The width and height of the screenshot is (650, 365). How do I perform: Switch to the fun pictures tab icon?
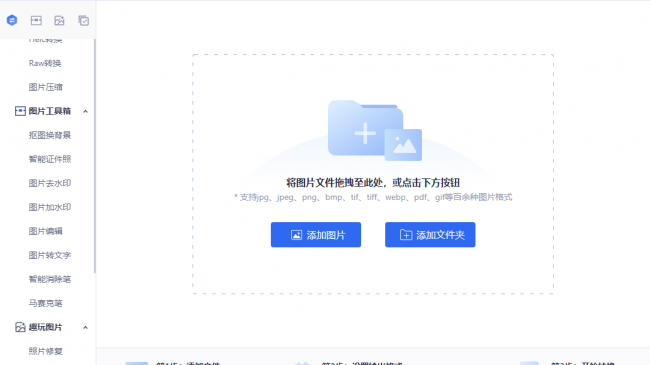[x=59, y=20]
